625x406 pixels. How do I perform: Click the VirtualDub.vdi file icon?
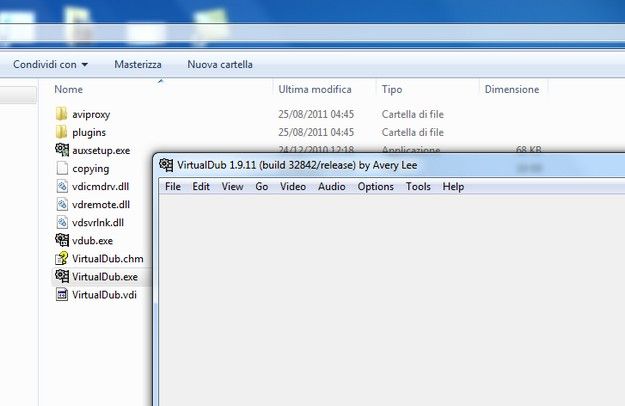tap(62, 294)
